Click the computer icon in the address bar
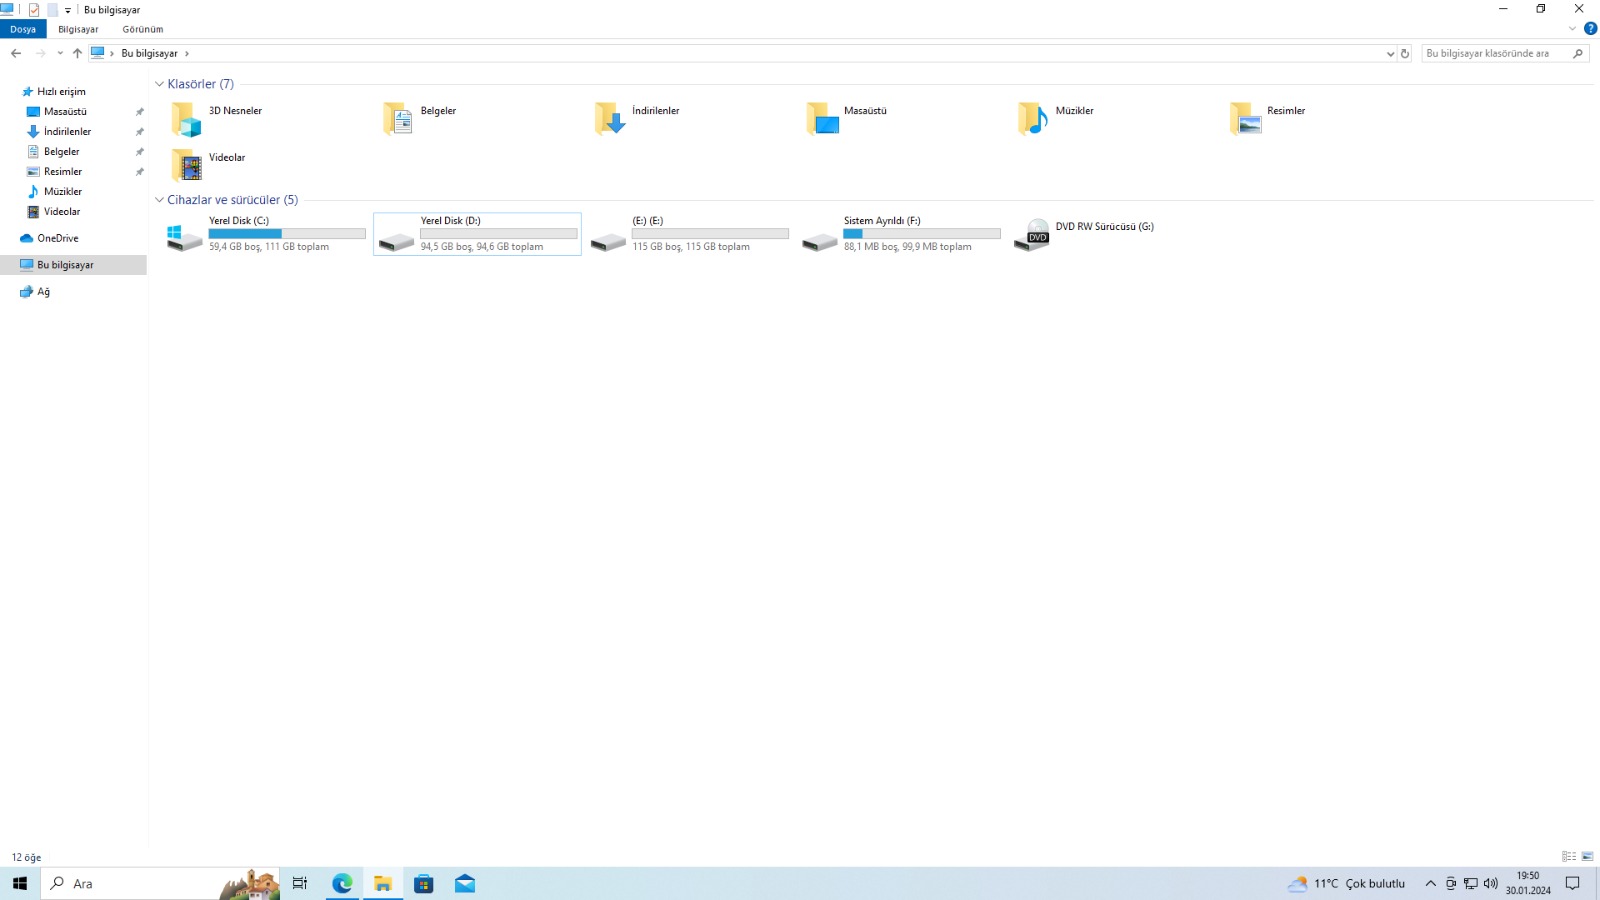The width and height of the screenshot is (1600, 900). (x=97, y=53)
